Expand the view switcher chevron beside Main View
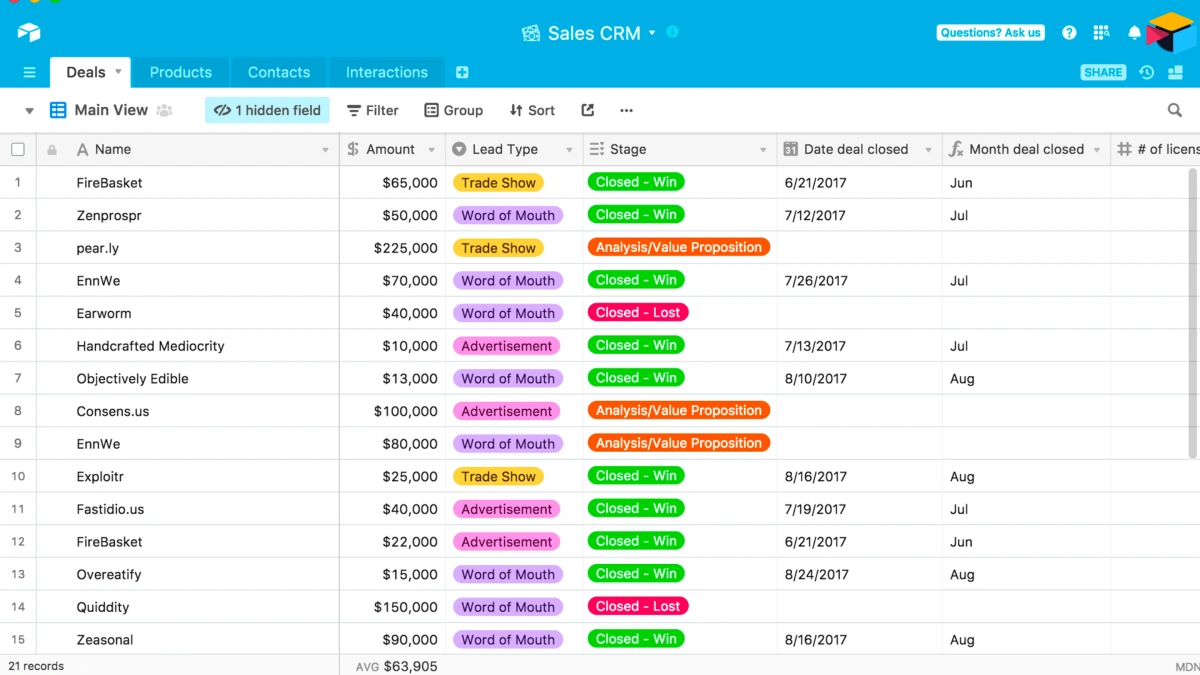 [28, 110]
